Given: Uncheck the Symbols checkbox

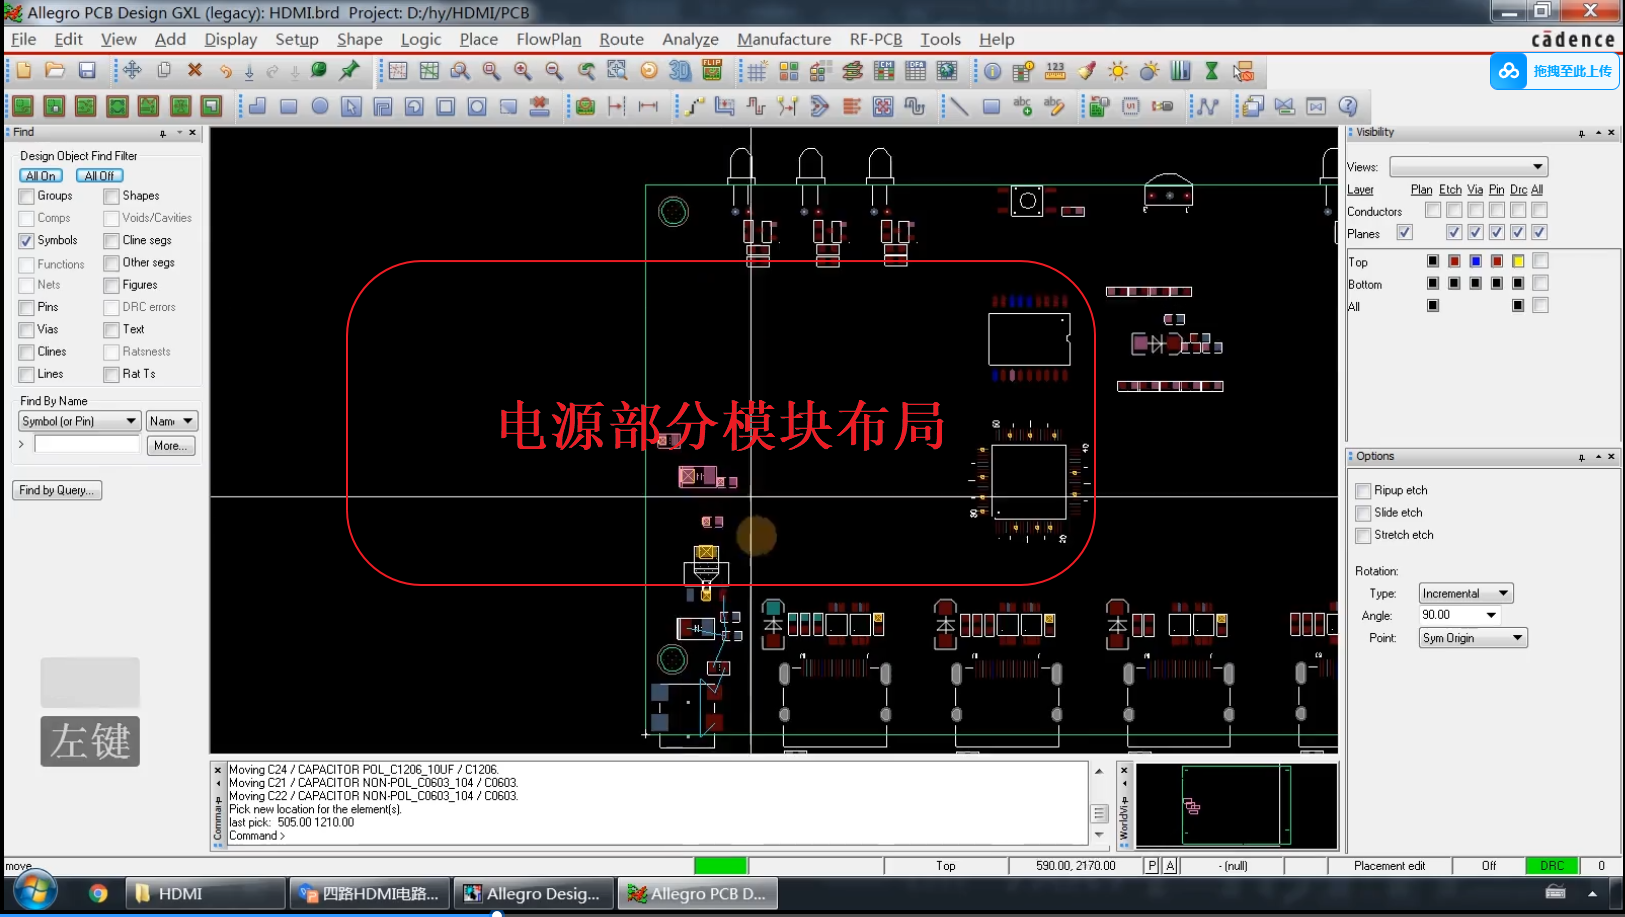Looking at the screenshot, I should [27, 241].
